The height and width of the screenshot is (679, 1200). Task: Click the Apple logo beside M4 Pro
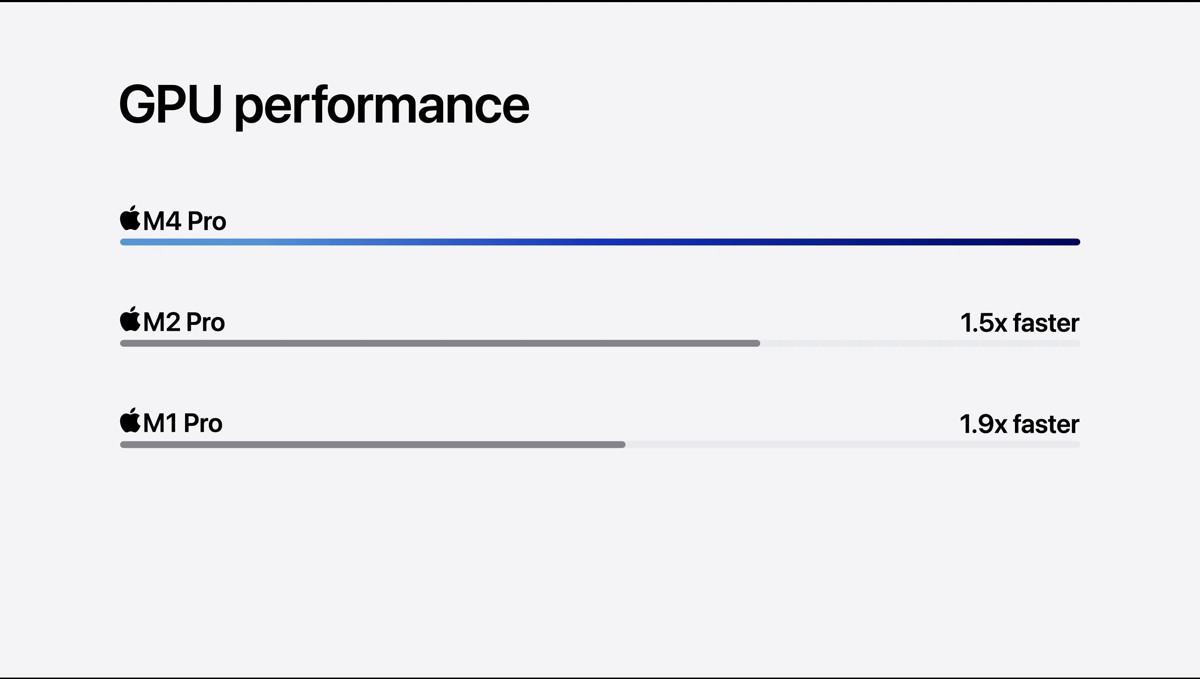pyautogui.click(x=130, y=218)
